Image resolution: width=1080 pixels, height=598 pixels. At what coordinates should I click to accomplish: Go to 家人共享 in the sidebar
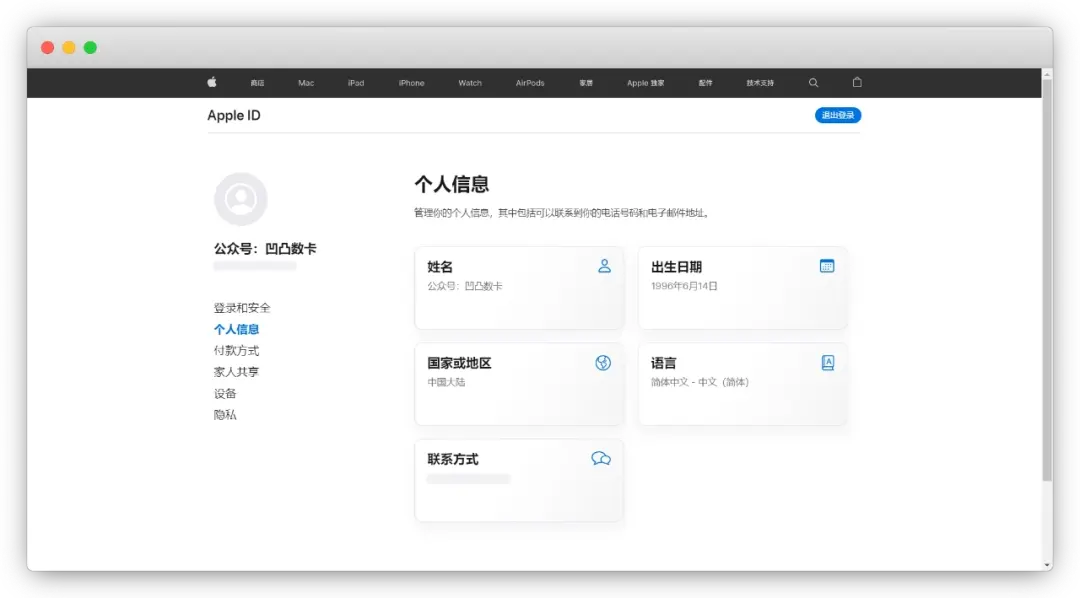click(236, 372)
